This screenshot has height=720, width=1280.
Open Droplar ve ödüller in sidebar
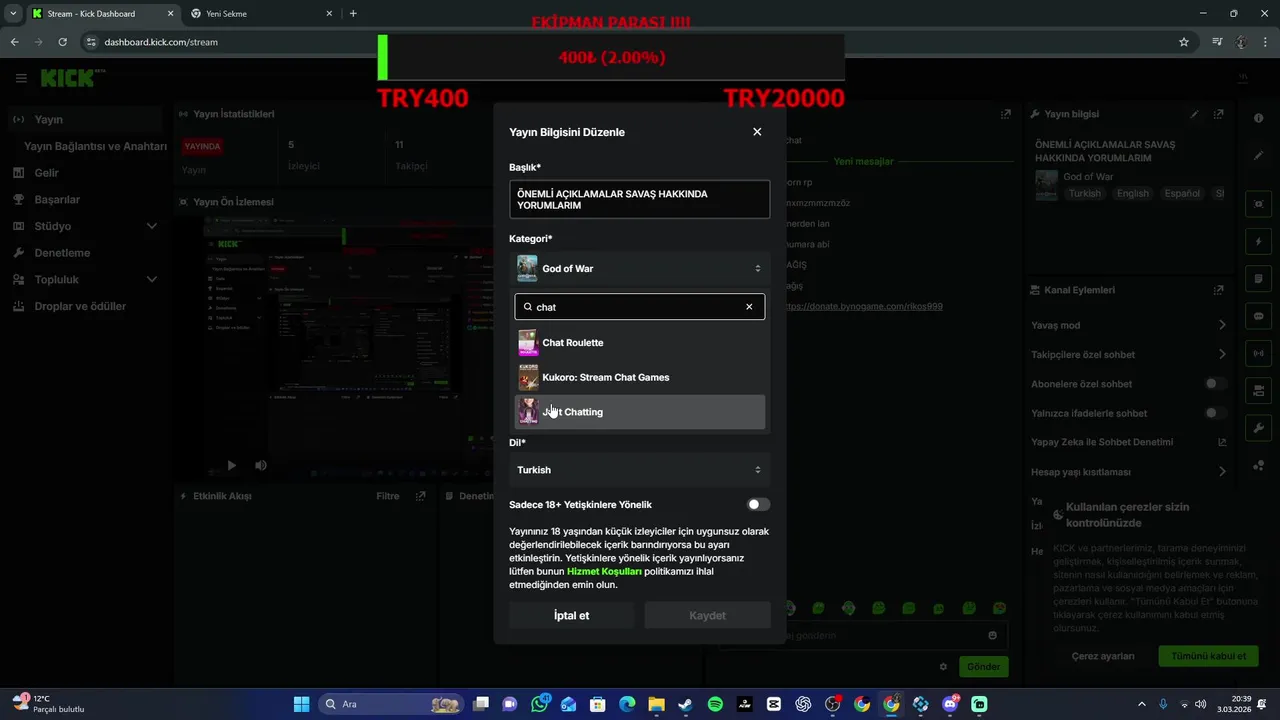click(87, 306)
